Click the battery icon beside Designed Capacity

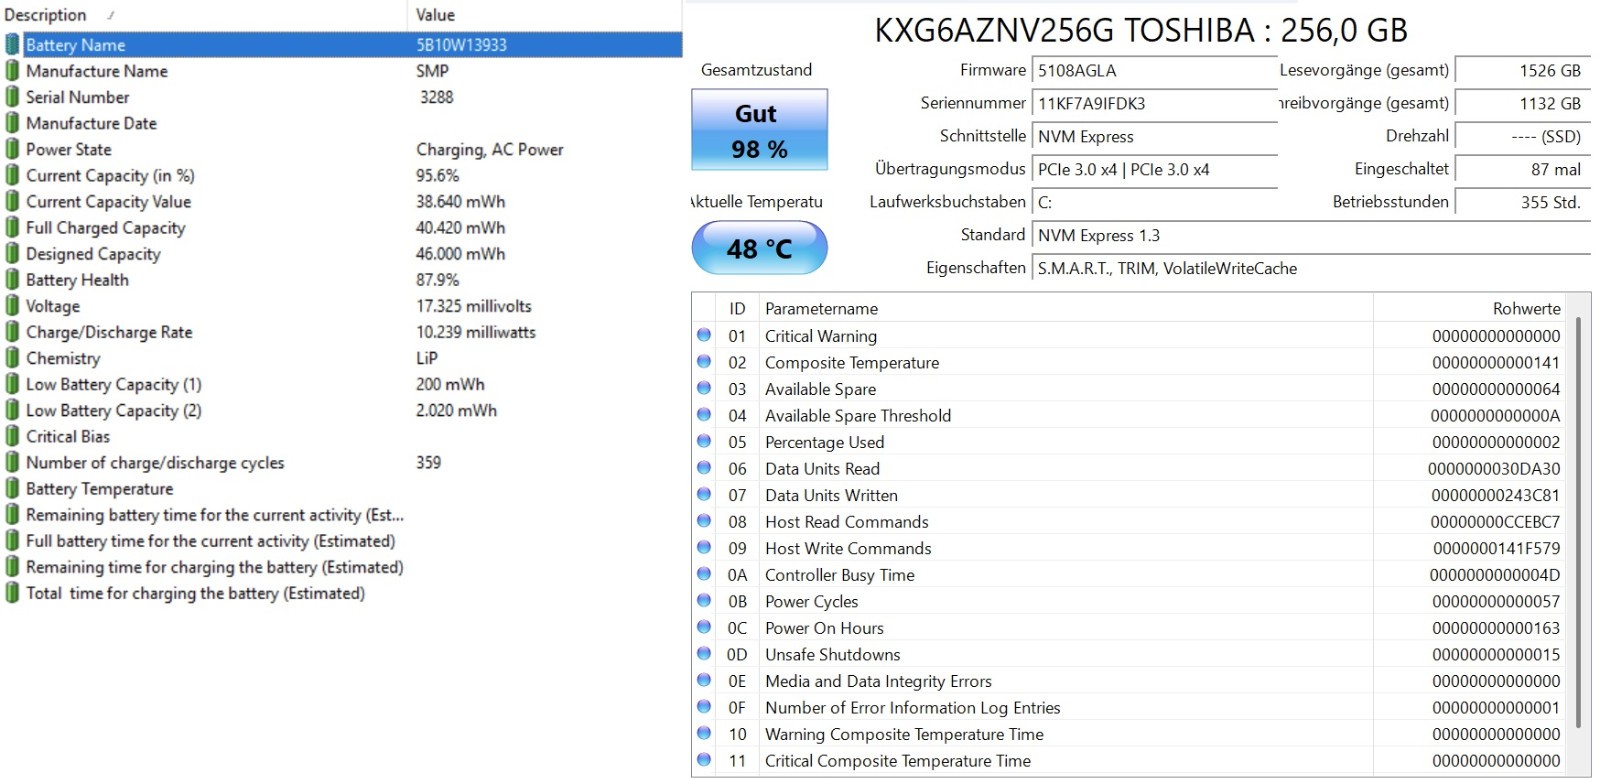tap(12, 253)
